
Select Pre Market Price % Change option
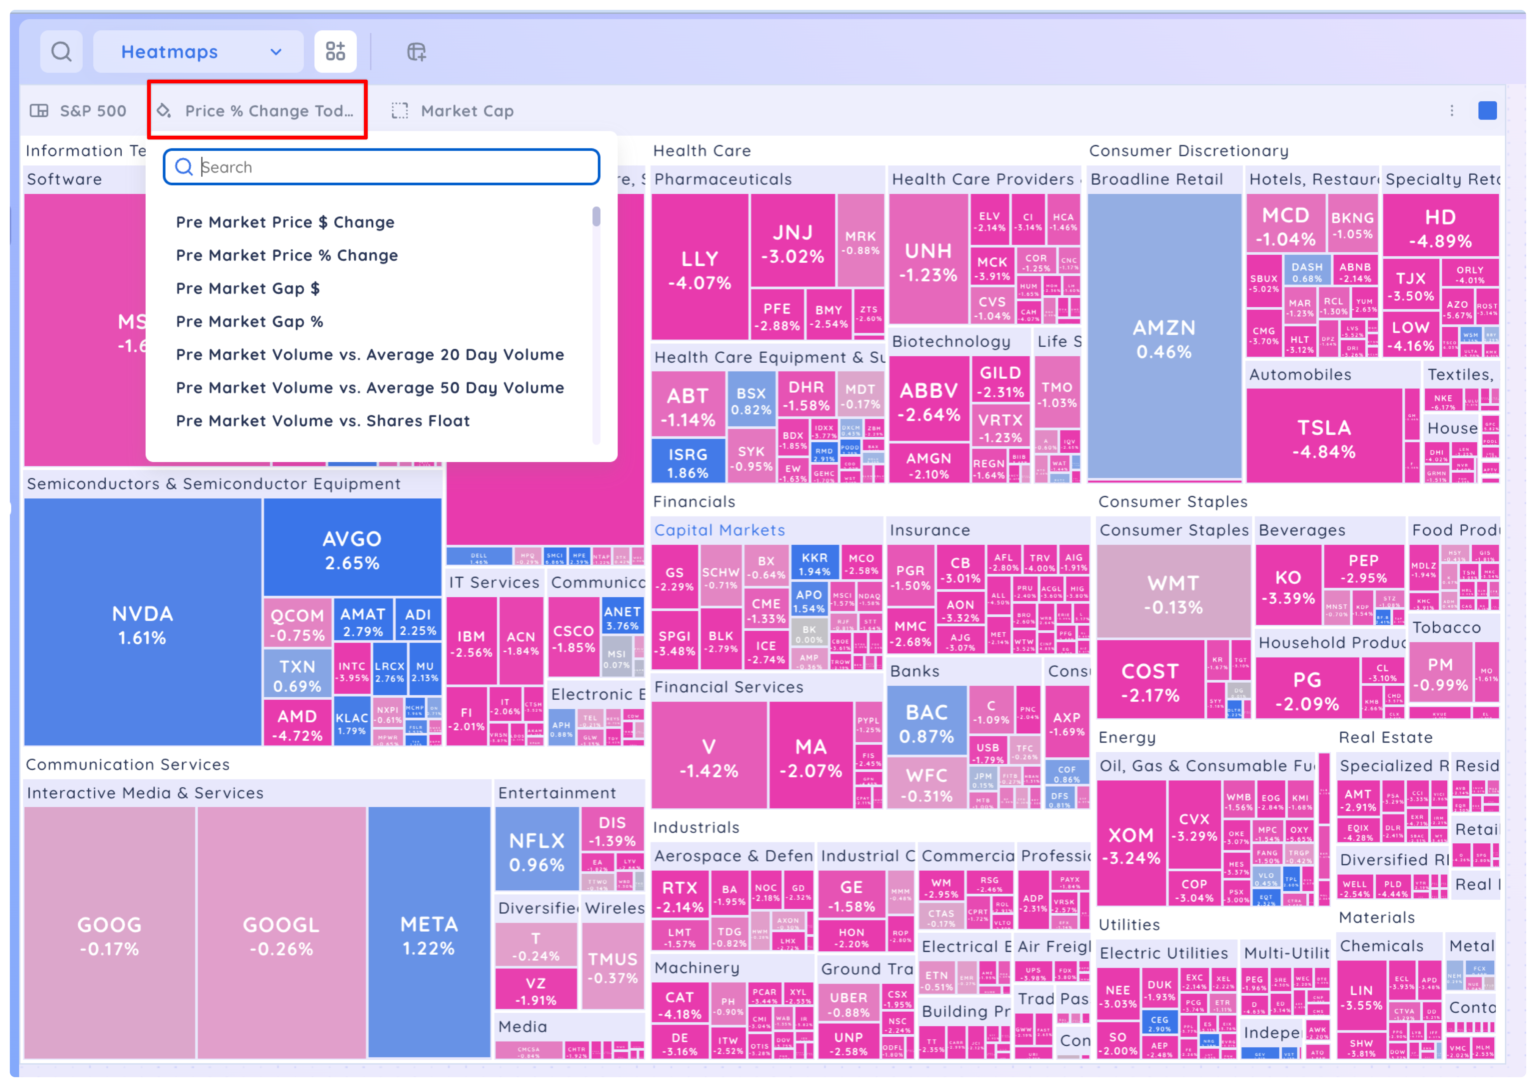[286, 255]
